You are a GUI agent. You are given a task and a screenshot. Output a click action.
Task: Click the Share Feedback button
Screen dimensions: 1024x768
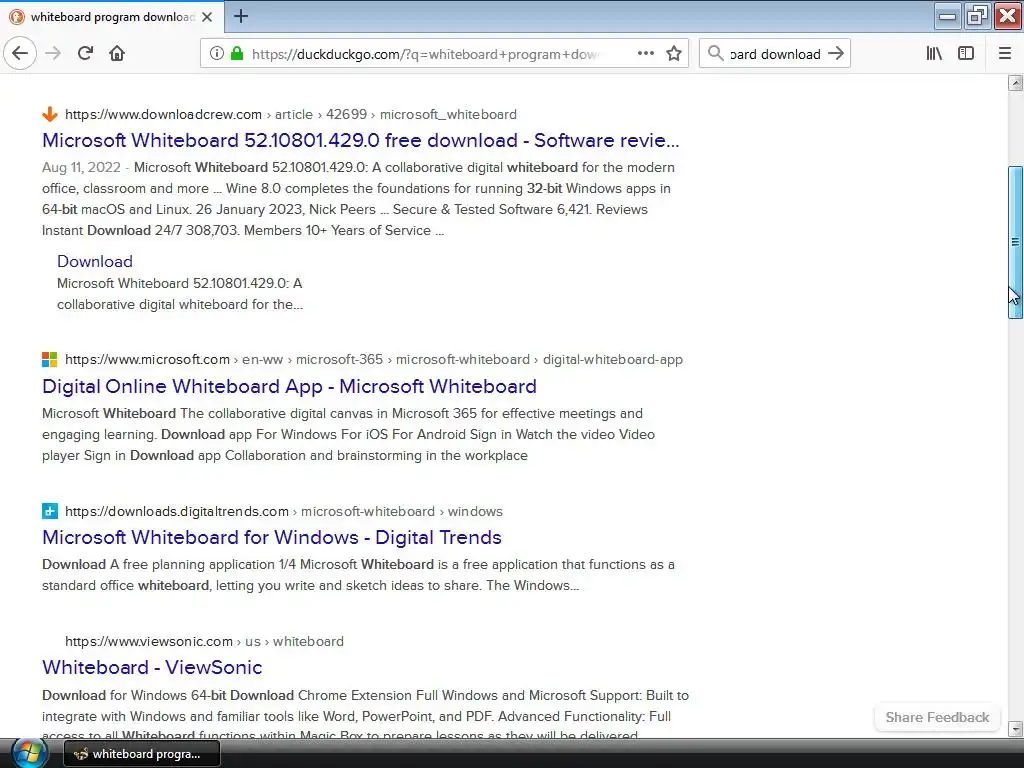pyautogui.click(x=937, y=717)
